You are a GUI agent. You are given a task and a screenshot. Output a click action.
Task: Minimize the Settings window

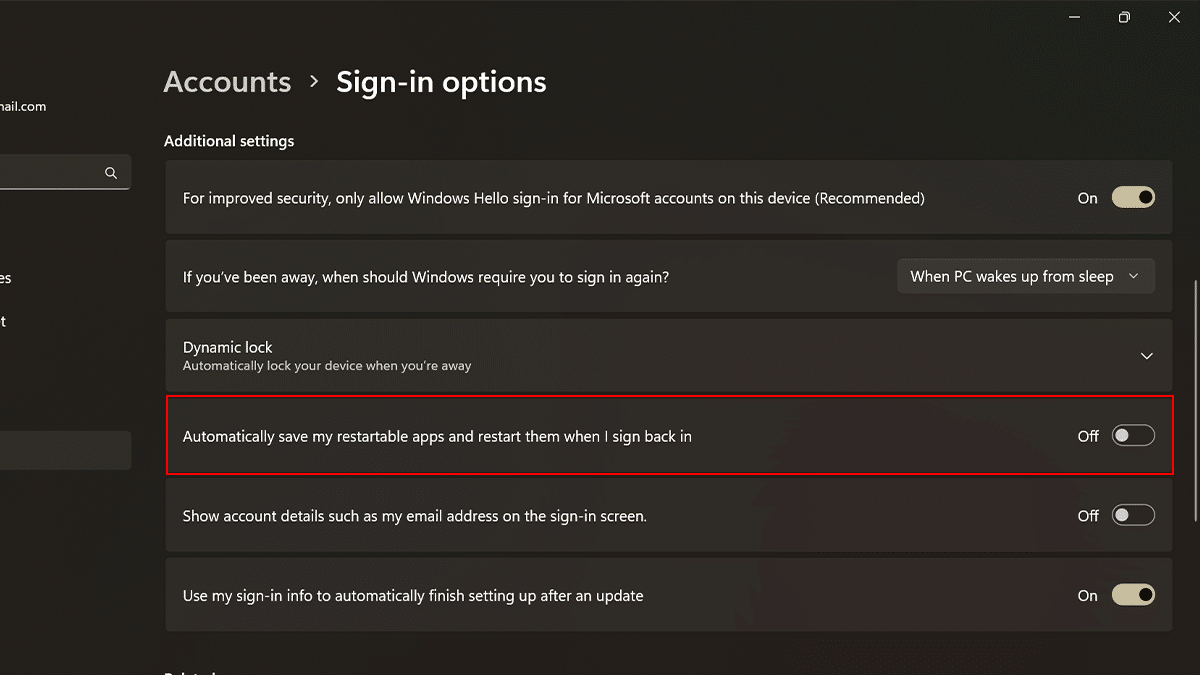point(1074,17)
